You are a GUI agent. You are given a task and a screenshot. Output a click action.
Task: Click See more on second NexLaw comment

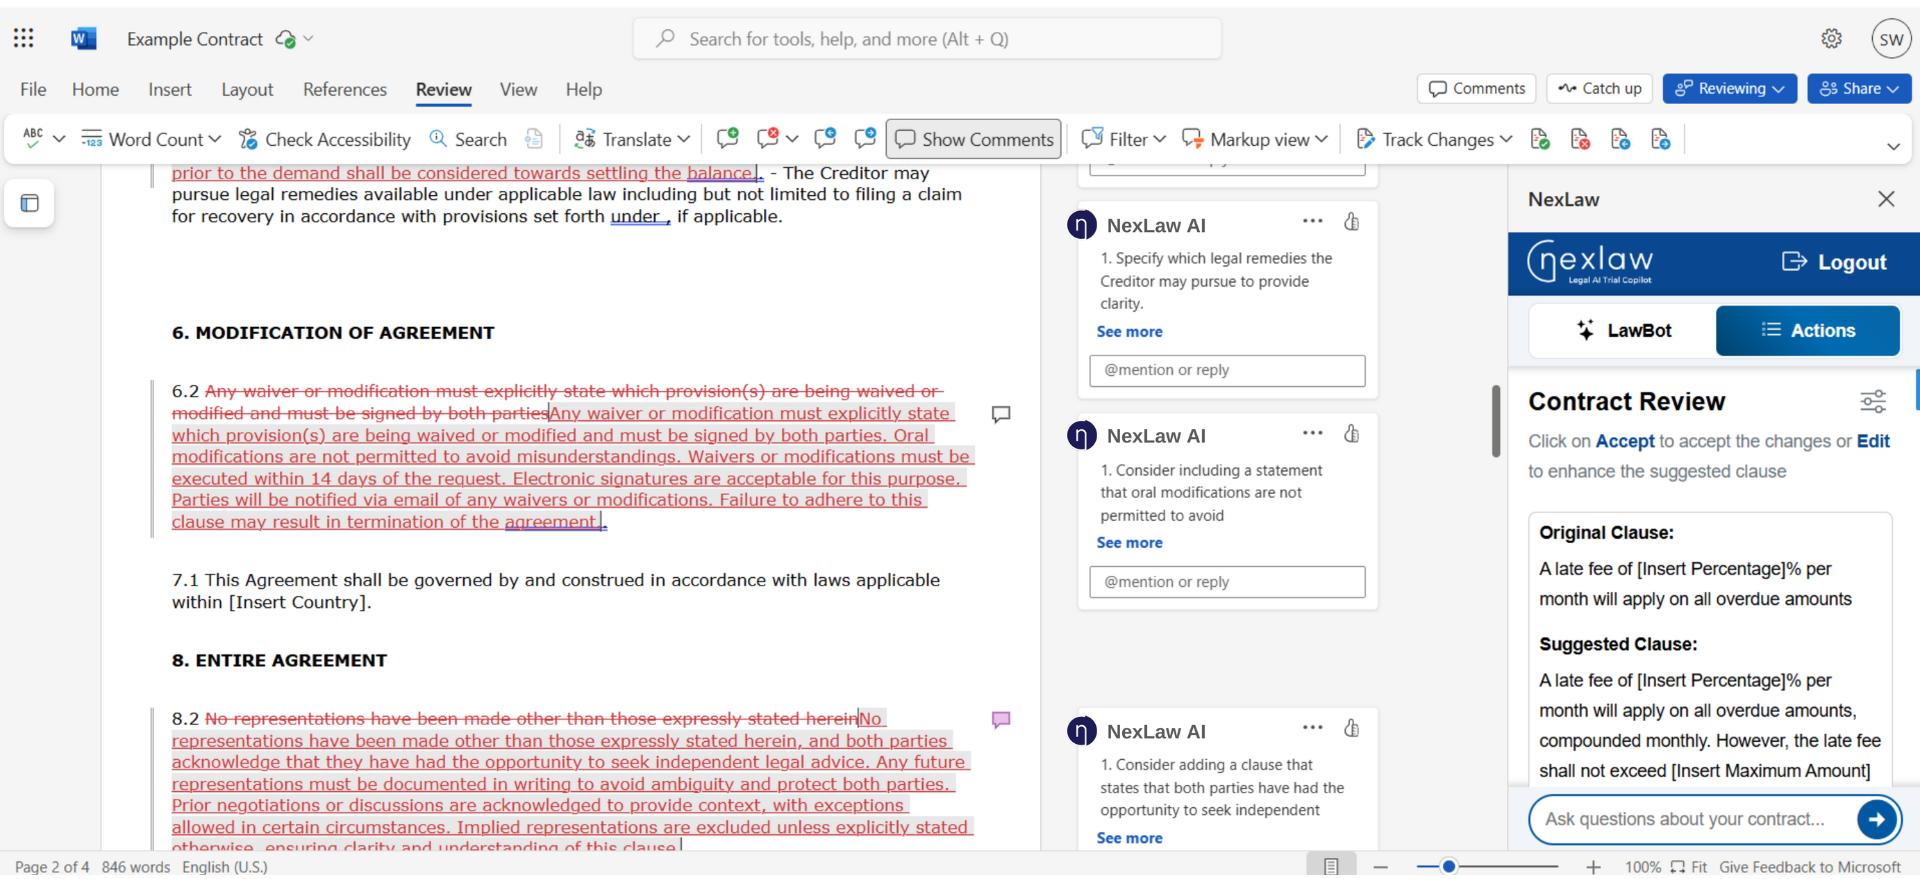[x=1129, y=543]
